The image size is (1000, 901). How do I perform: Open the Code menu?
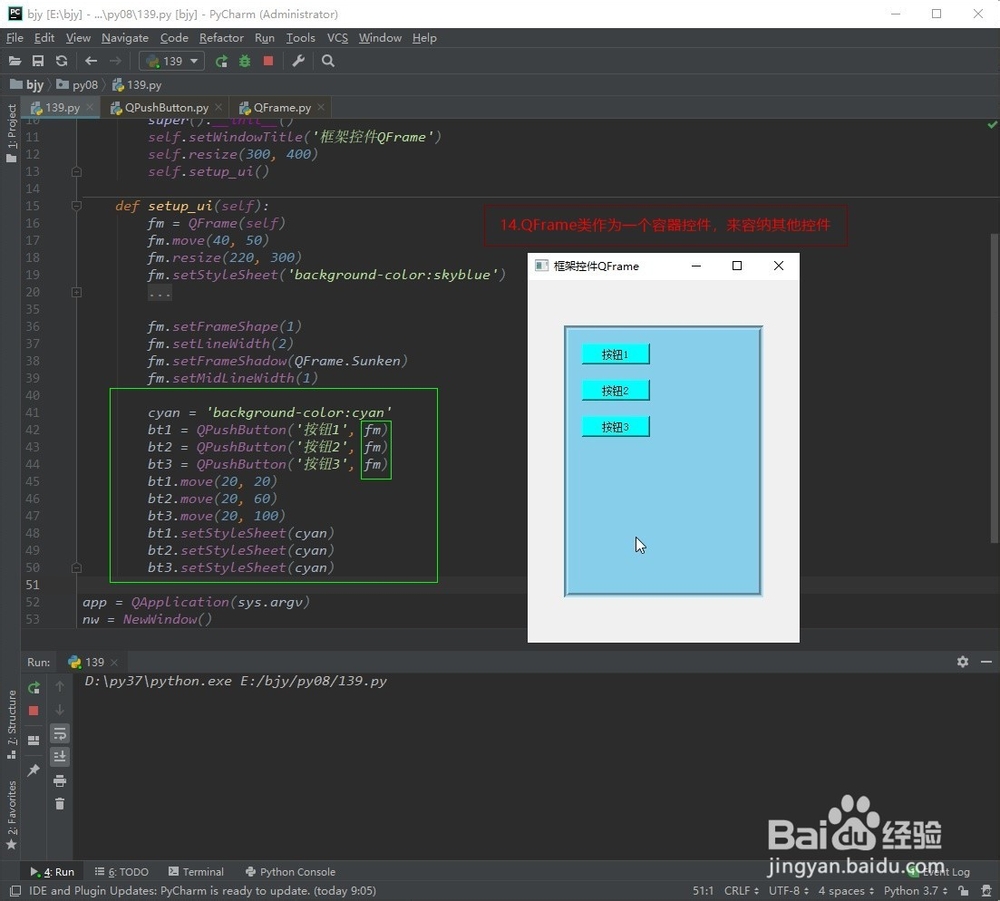pyautogui.click(x=174, y=38)
